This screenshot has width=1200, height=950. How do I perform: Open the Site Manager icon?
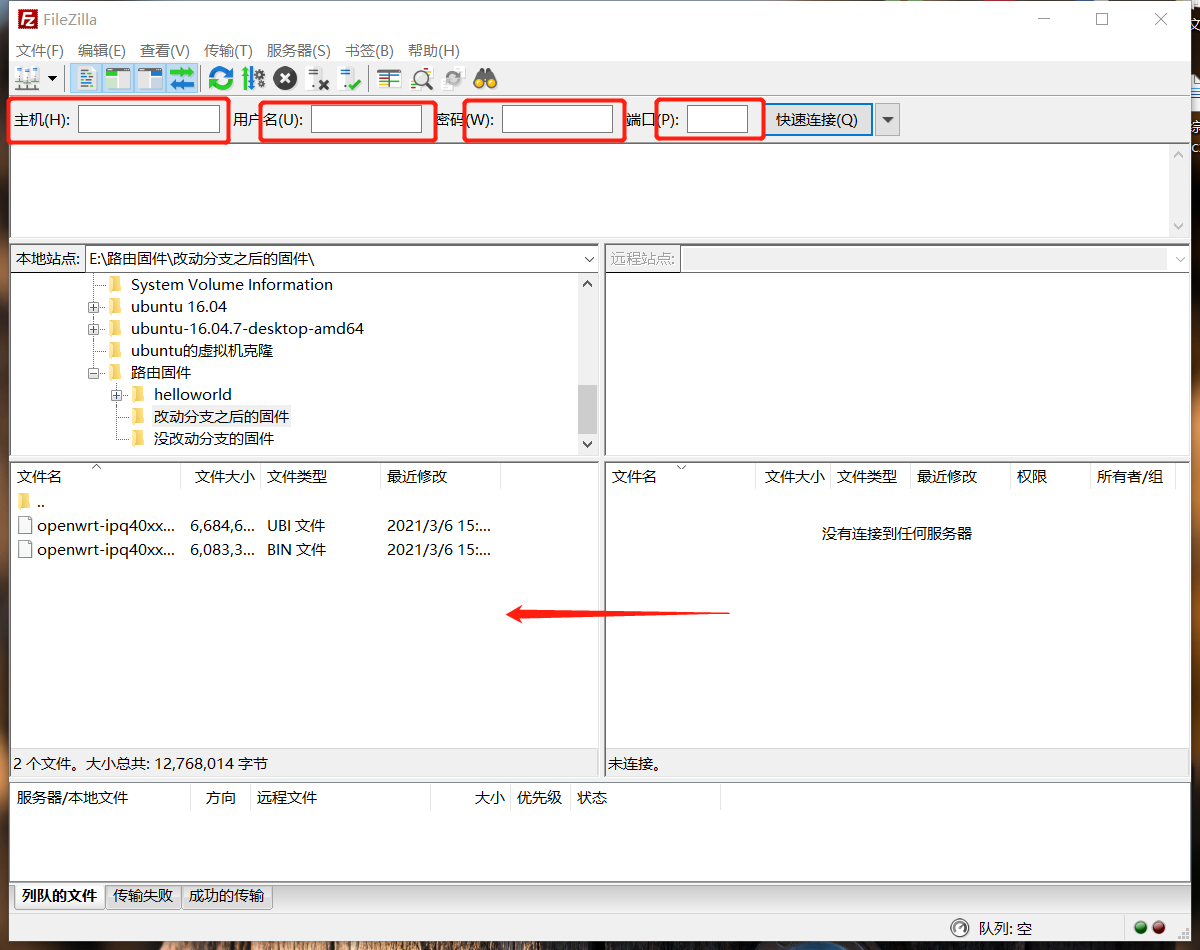tap(27, 78)
